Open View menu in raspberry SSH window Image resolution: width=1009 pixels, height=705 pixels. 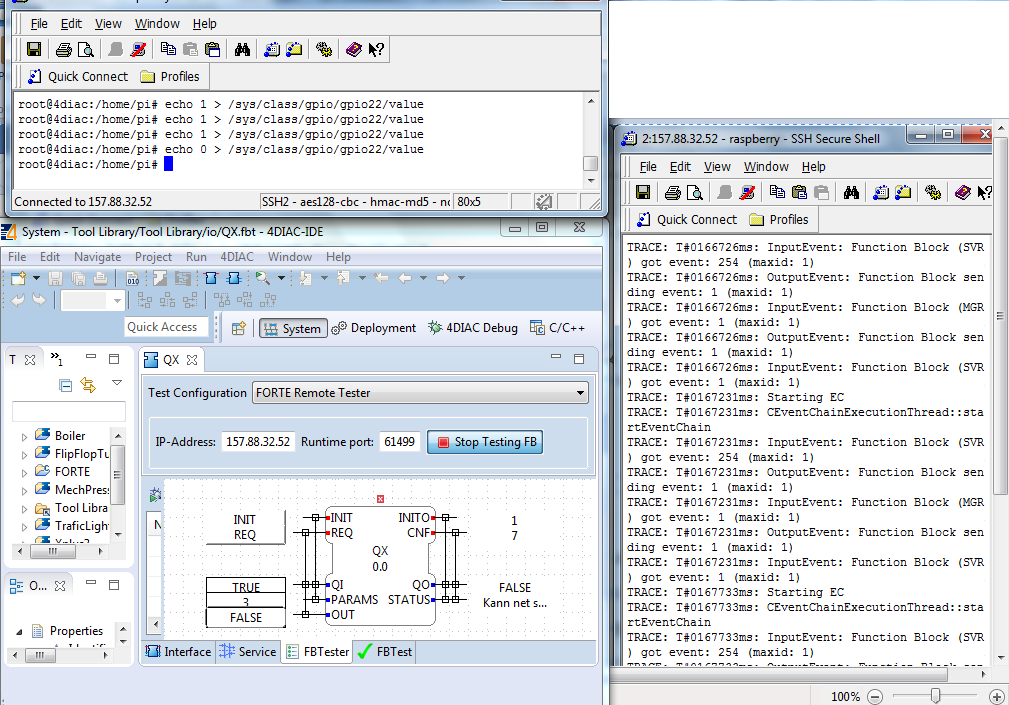[717, 167]
